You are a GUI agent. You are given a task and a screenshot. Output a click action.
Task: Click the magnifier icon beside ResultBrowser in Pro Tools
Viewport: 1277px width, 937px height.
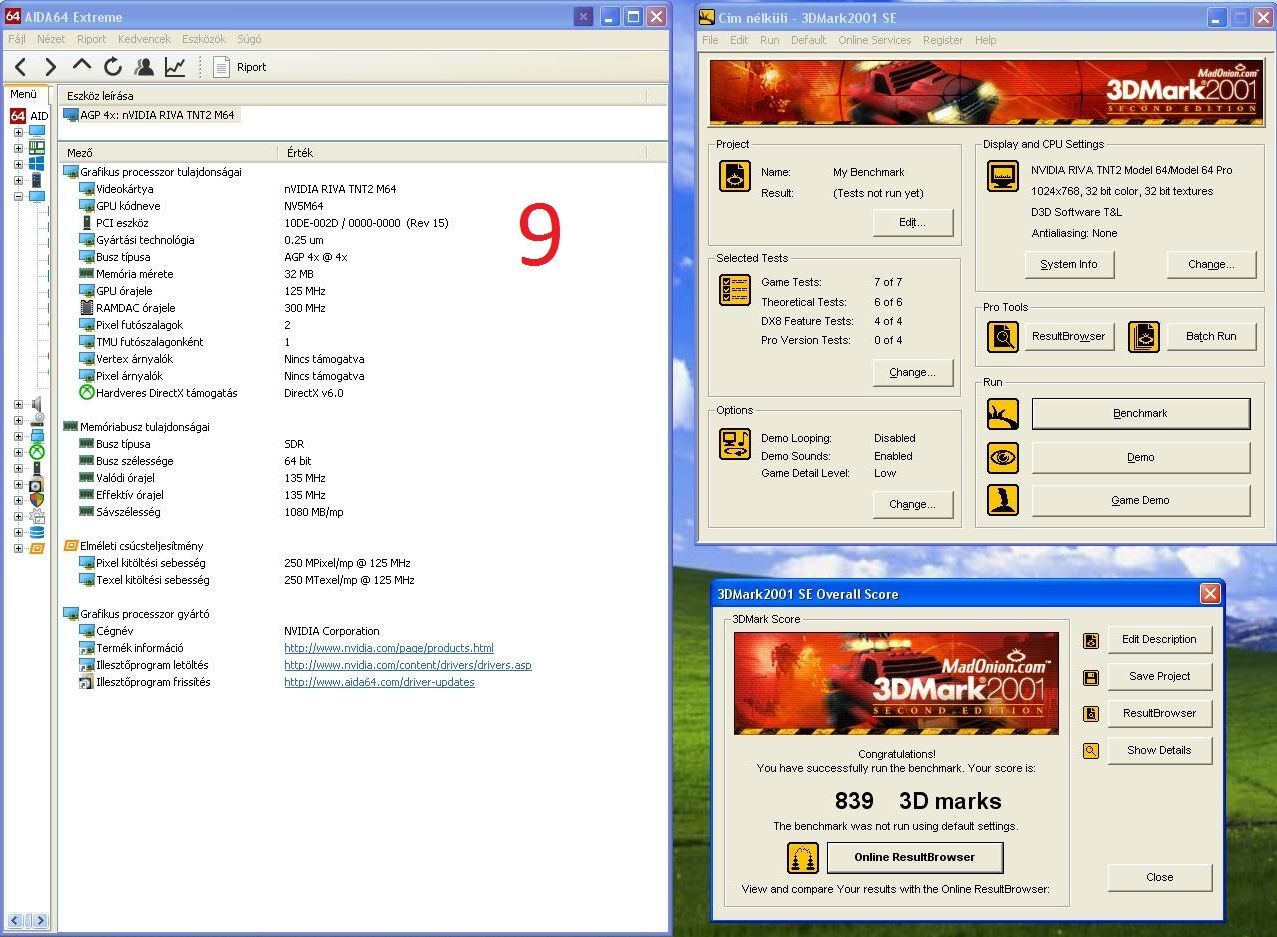pos(1002,336)
